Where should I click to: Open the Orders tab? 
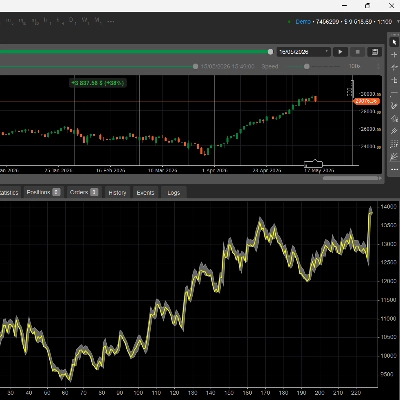(x=84, y=192)
